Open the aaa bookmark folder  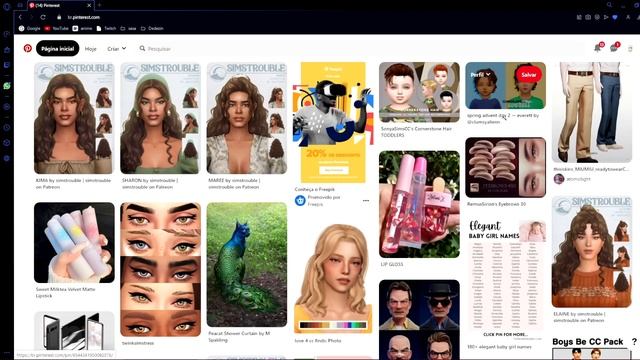pyautogui.click(x=129, y=29)
